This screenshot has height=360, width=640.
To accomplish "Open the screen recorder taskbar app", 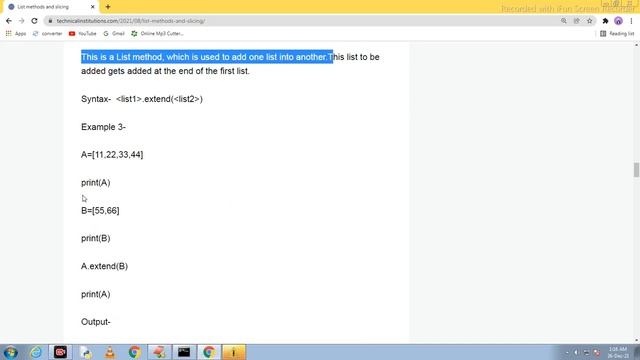I will 60,352.
